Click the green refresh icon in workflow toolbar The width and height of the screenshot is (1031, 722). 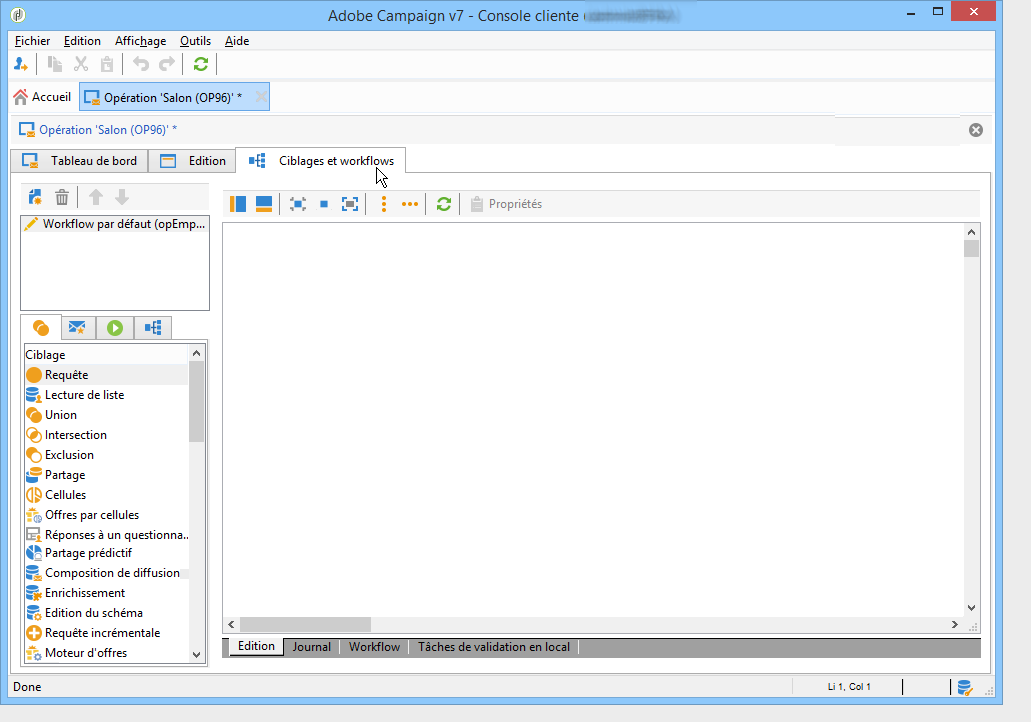(x=444, y=204)
